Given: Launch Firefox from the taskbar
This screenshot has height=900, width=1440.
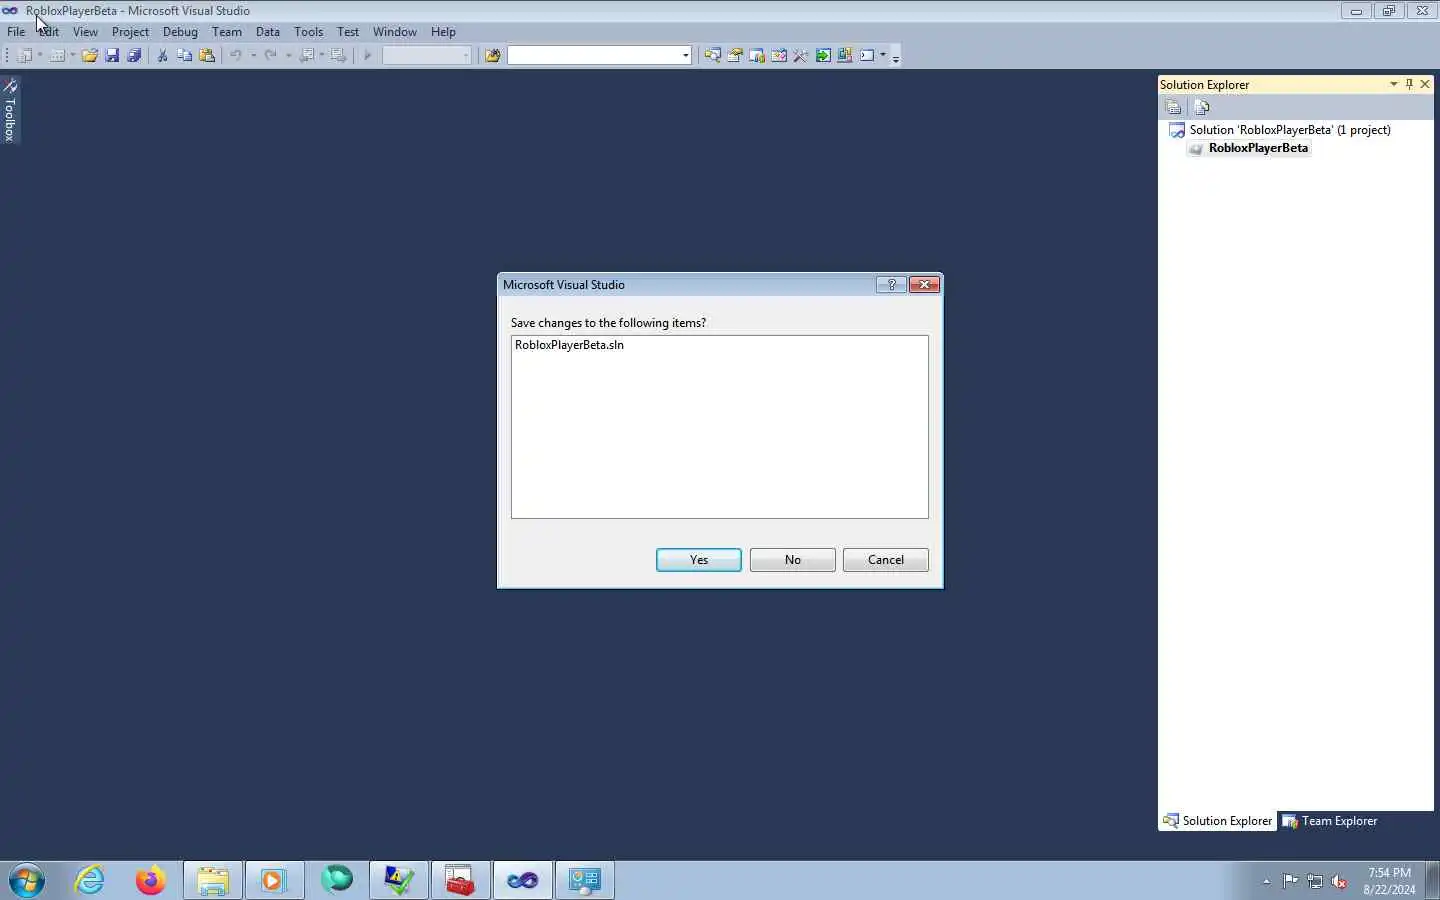Looking at the screenshot, I should (x=151, y=880).
